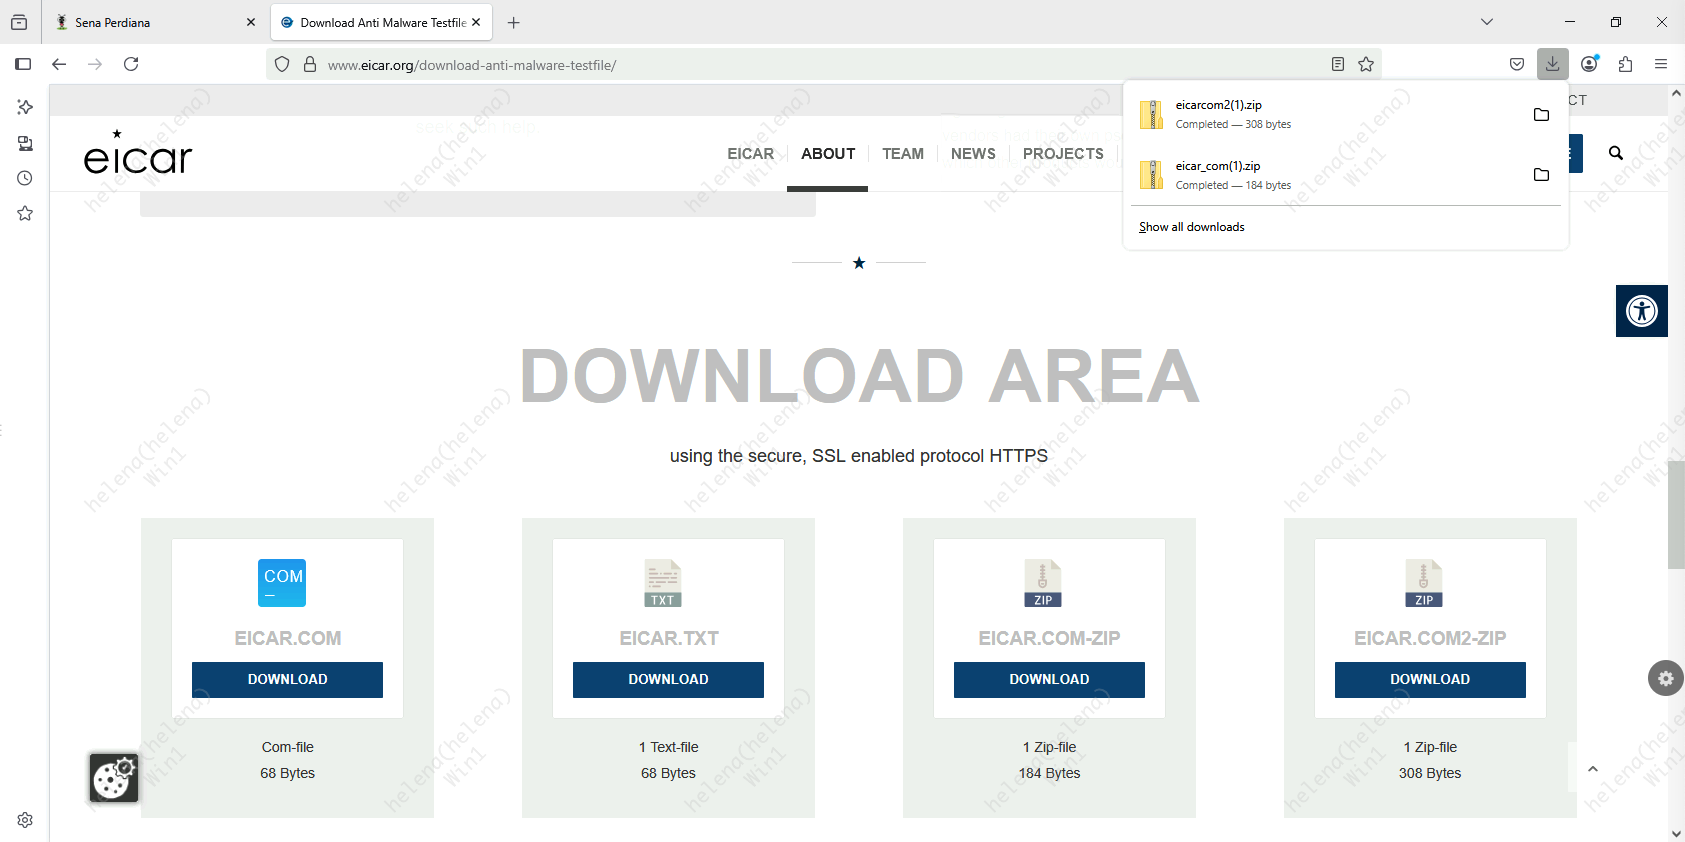Click the Save to Pocket icon
This screenshot has height=842, width=1685.
pyautogui.click(x=1517, y=65)
